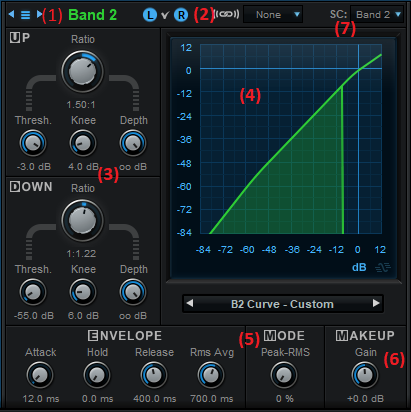Screen dimensions: 411x412
Task: Toggle the DOWN section's D button
Action: coord(15,187)
